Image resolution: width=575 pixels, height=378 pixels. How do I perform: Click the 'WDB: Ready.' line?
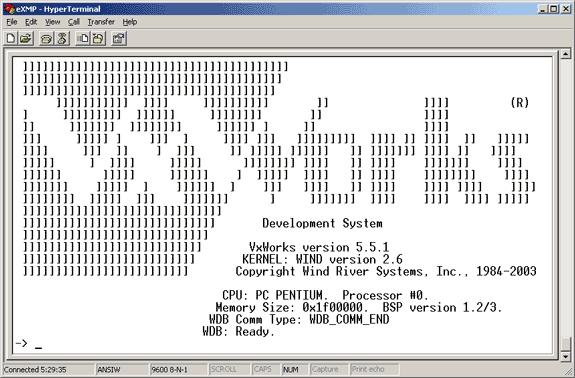[238, 331]
